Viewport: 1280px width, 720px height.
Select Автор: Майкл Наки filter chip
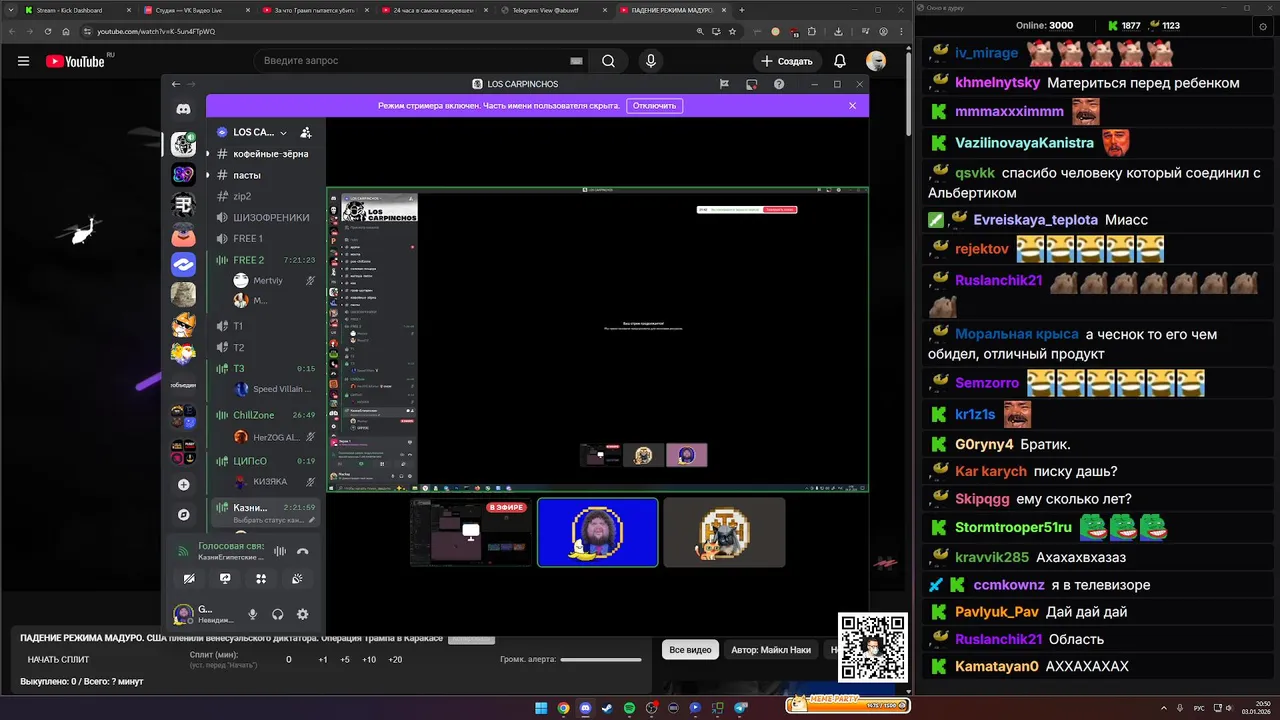(771, 650)
